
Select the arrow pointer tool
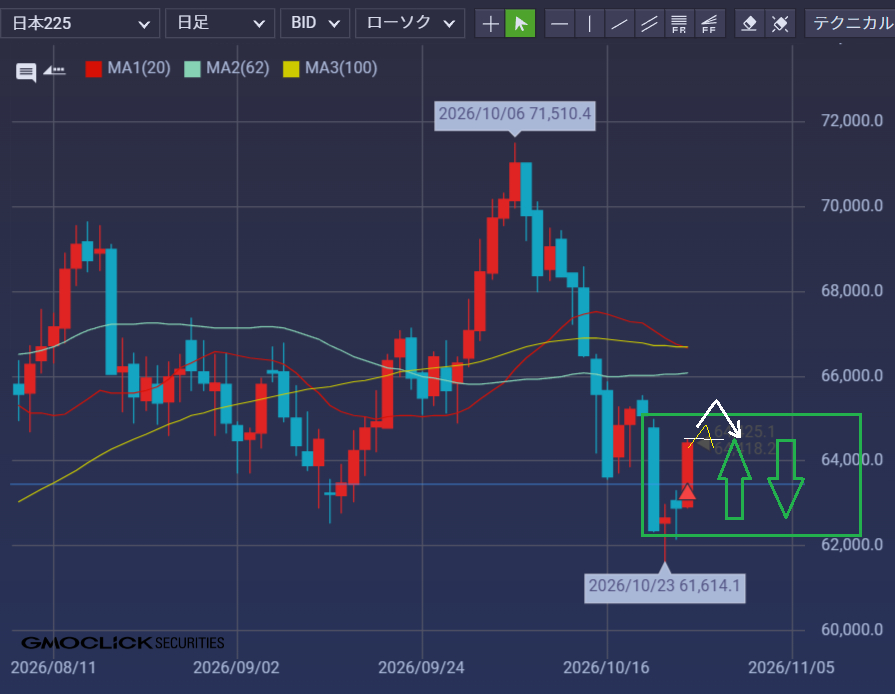(521, 23)
